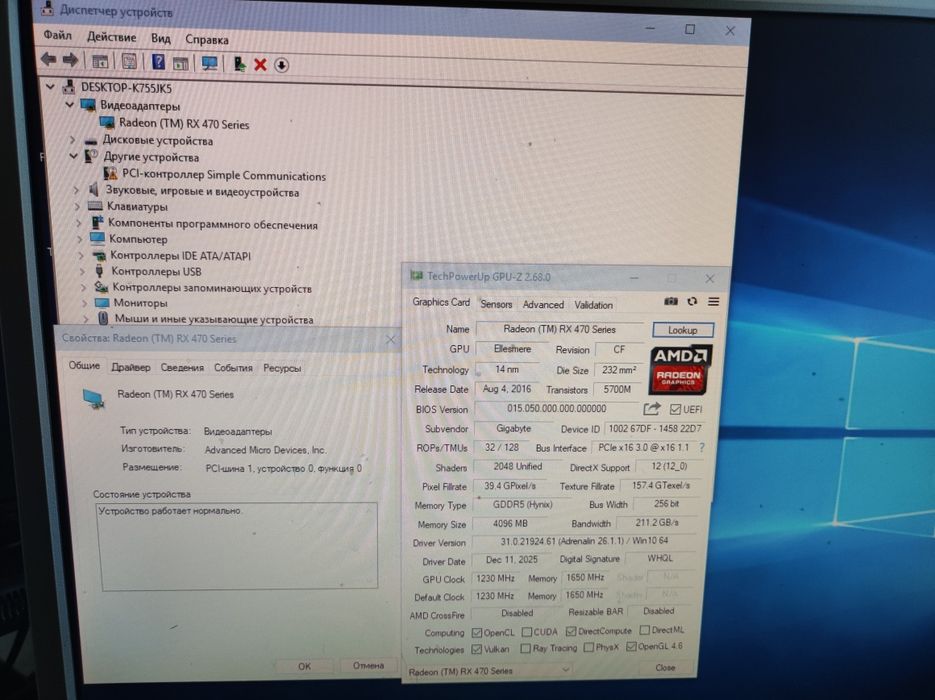The image size is (935, 700).
Task: Switch to the Advanced tab in GPU-Z
Action: tap(543, 305)
